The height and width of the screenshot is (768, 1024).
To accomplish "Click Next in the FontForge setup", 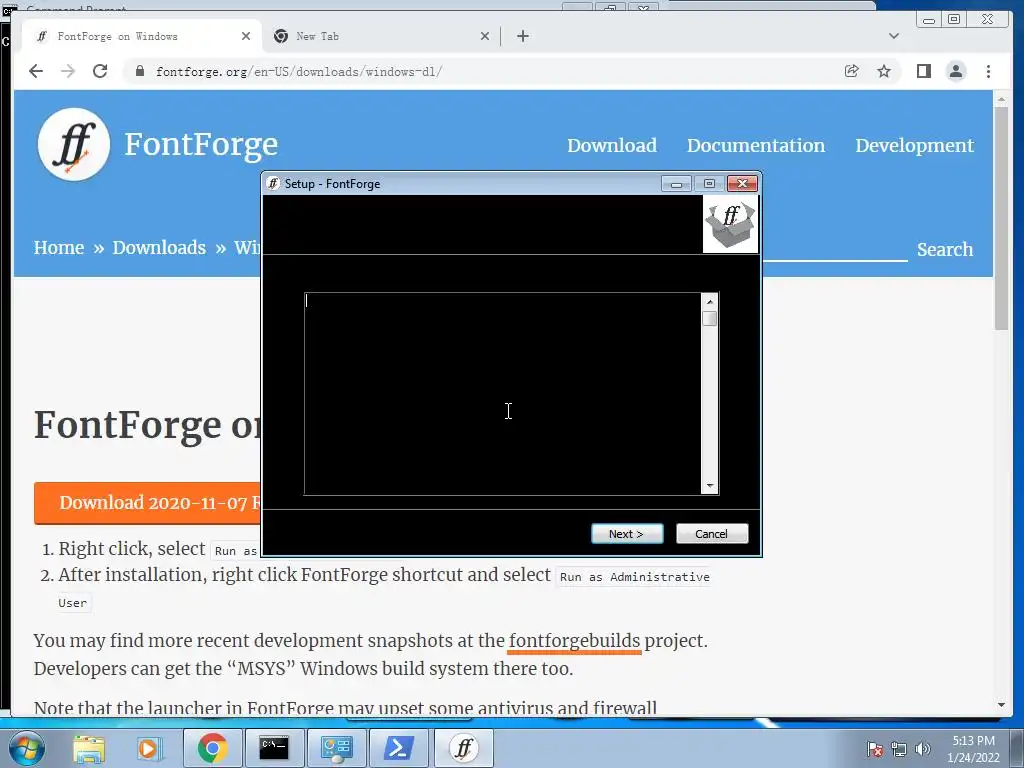I will coord(627,534).
